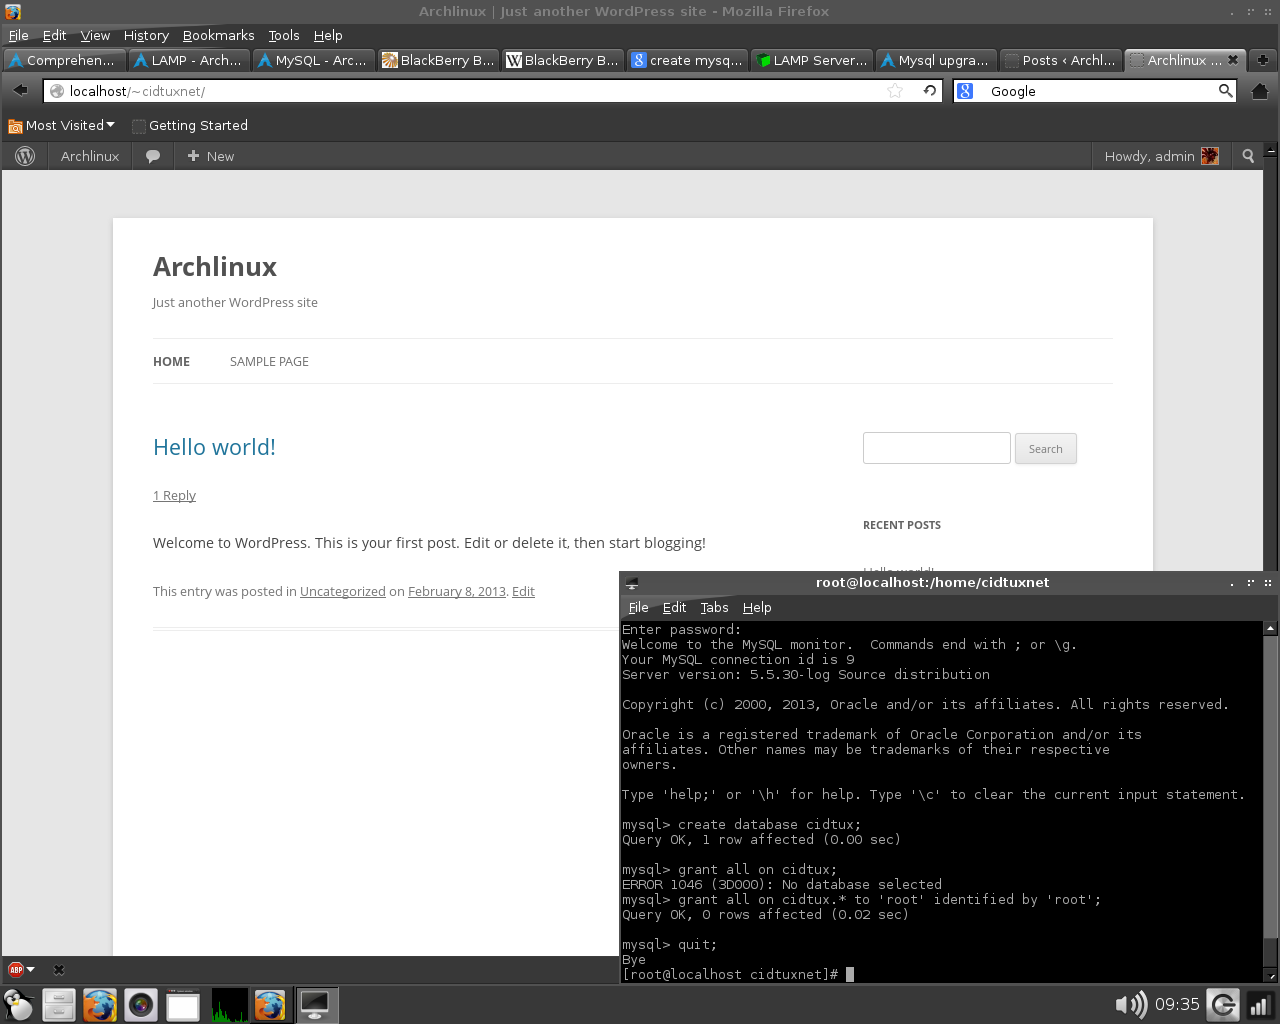Viewport: 1280px width, 1024px height.
Task: Open the Firefox Tools menu
Action: click(x=284, y=35)
